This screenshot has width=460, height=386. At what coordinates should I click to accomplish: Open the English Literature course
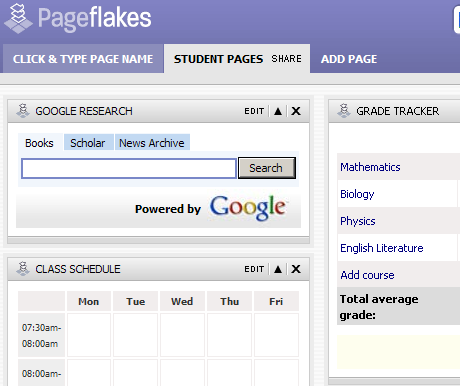(382, 248)
